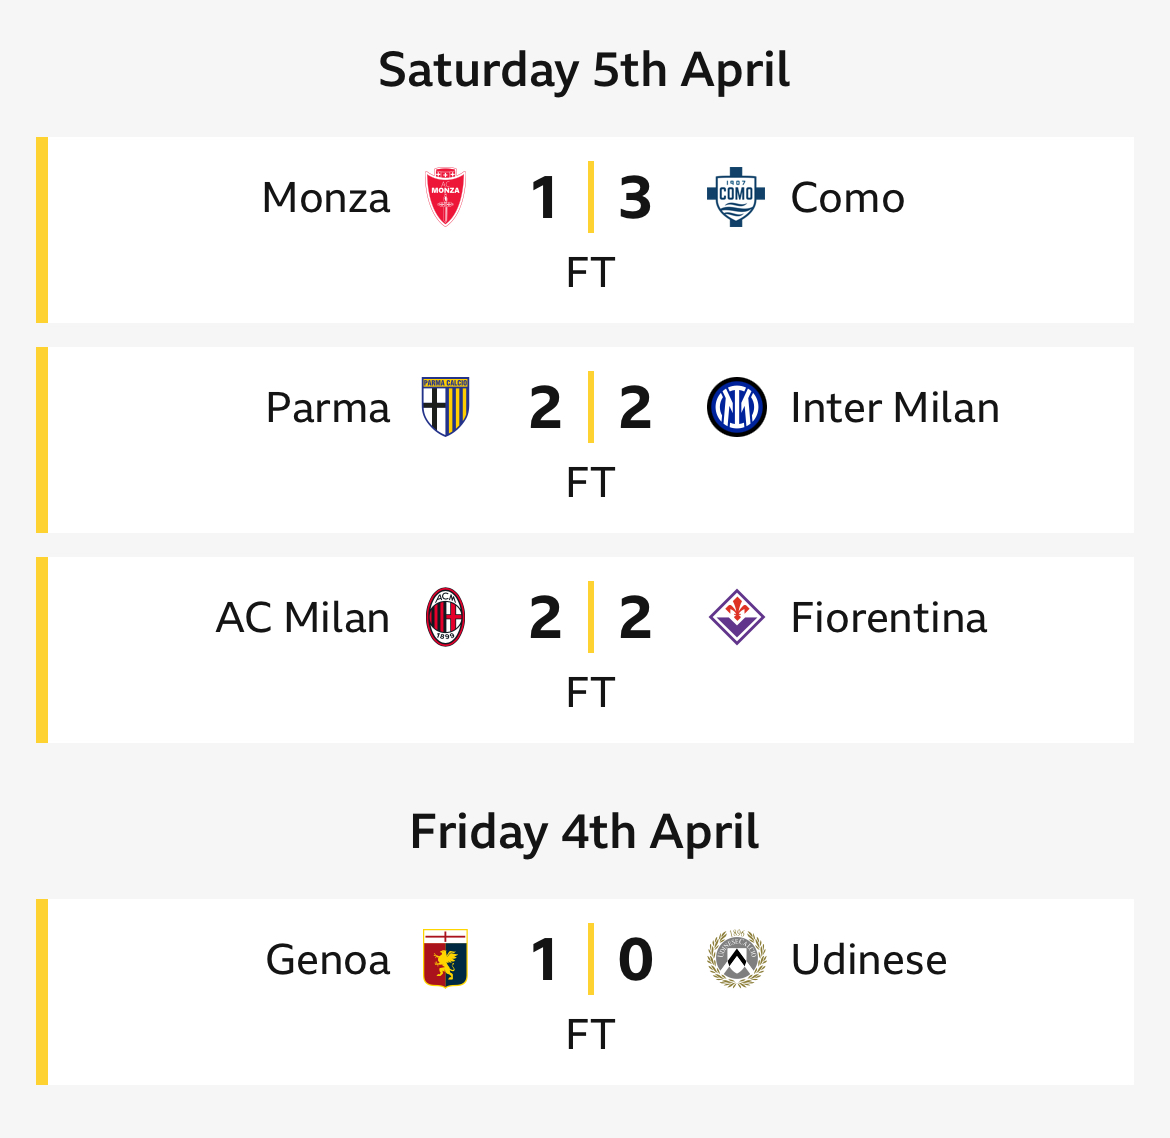This screenshot has height=1138, width=1170.
Task: Click the Saturday 5th April heading
Action: click(x=584, y=71)
